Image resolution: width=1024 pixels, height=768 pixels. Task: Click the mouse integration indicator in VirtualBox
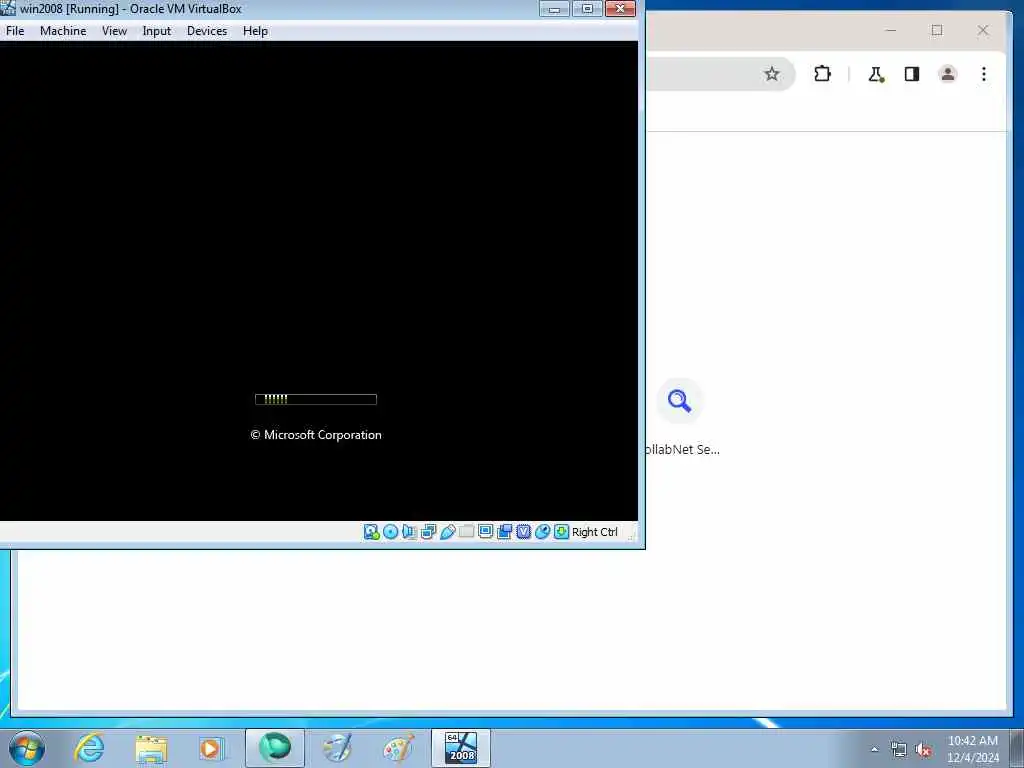click(542, 532)
